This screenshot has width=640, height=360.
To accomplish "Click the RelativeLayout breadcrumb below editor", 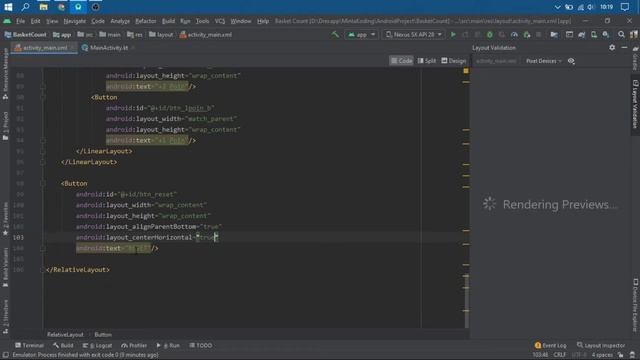I will [x=65, y=335].
